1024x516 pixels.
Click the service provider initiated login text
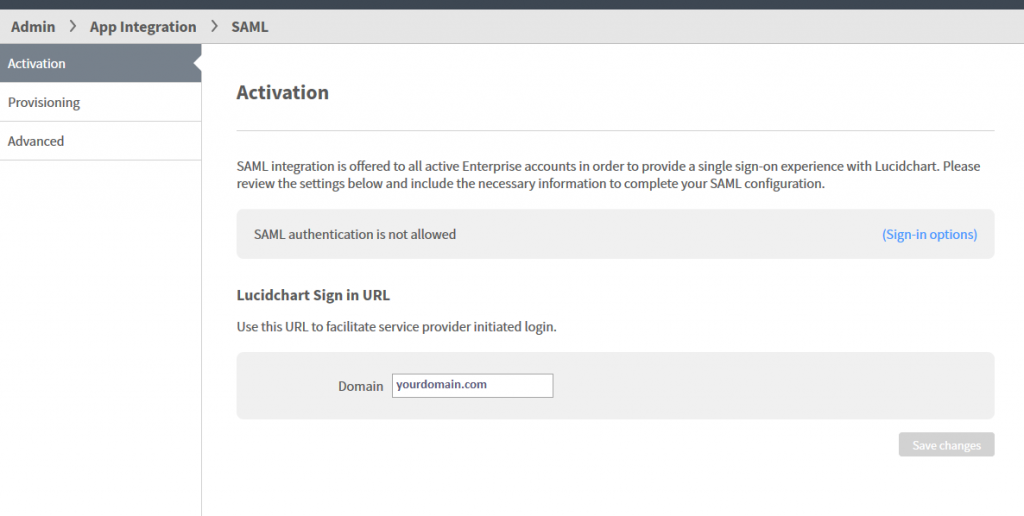click(x=396, y=327)
